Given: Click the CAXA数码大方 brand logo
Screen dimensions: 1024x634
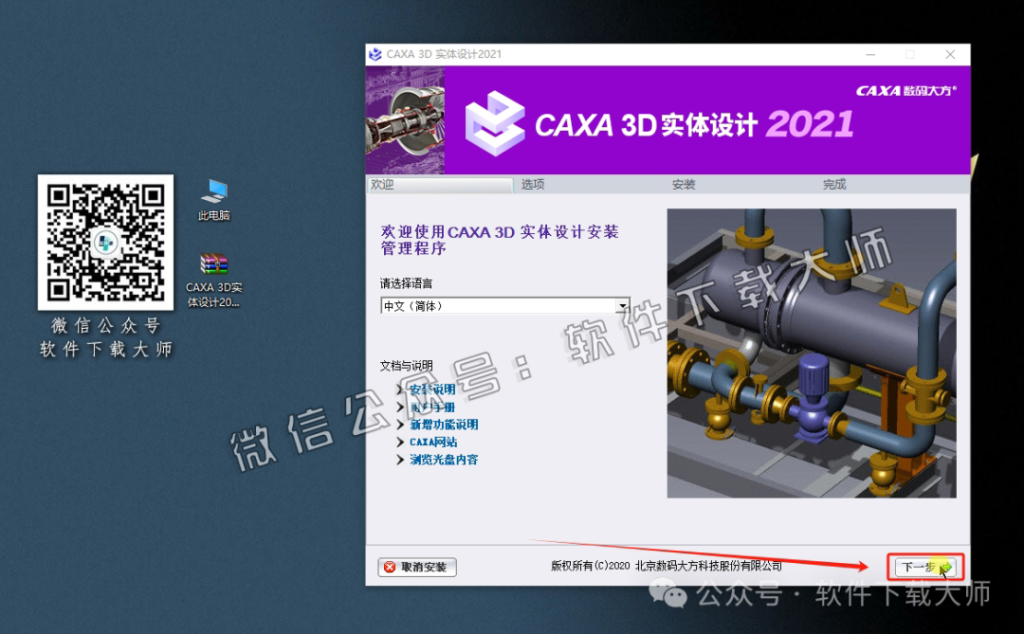Looking at the screenshot, I should click(x=906, y=90).
